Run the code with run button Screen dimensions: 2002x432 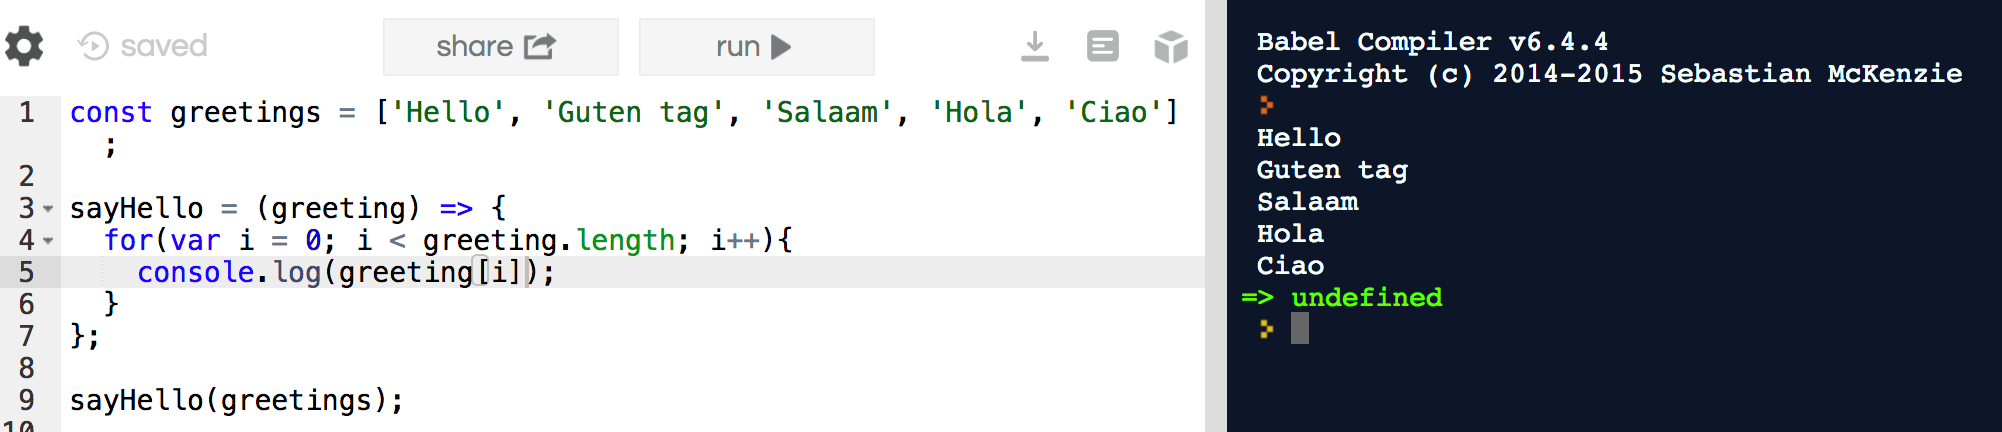point(756,46)
